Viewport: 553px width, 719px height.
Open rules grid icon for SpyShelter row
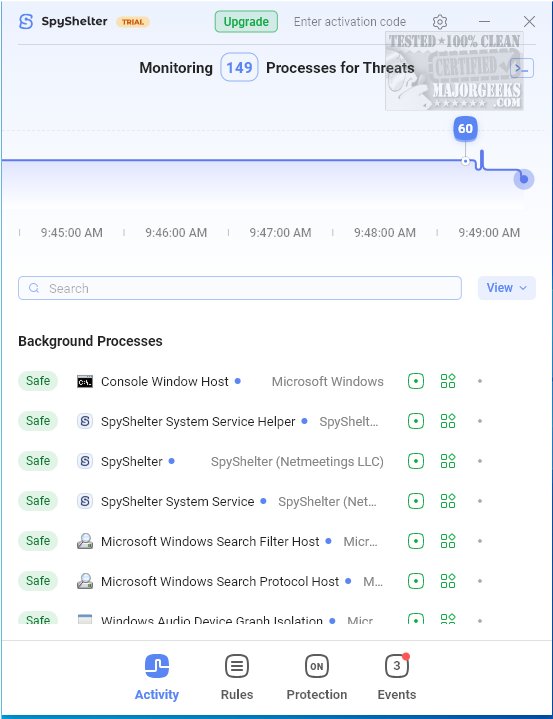pos(448,461)
